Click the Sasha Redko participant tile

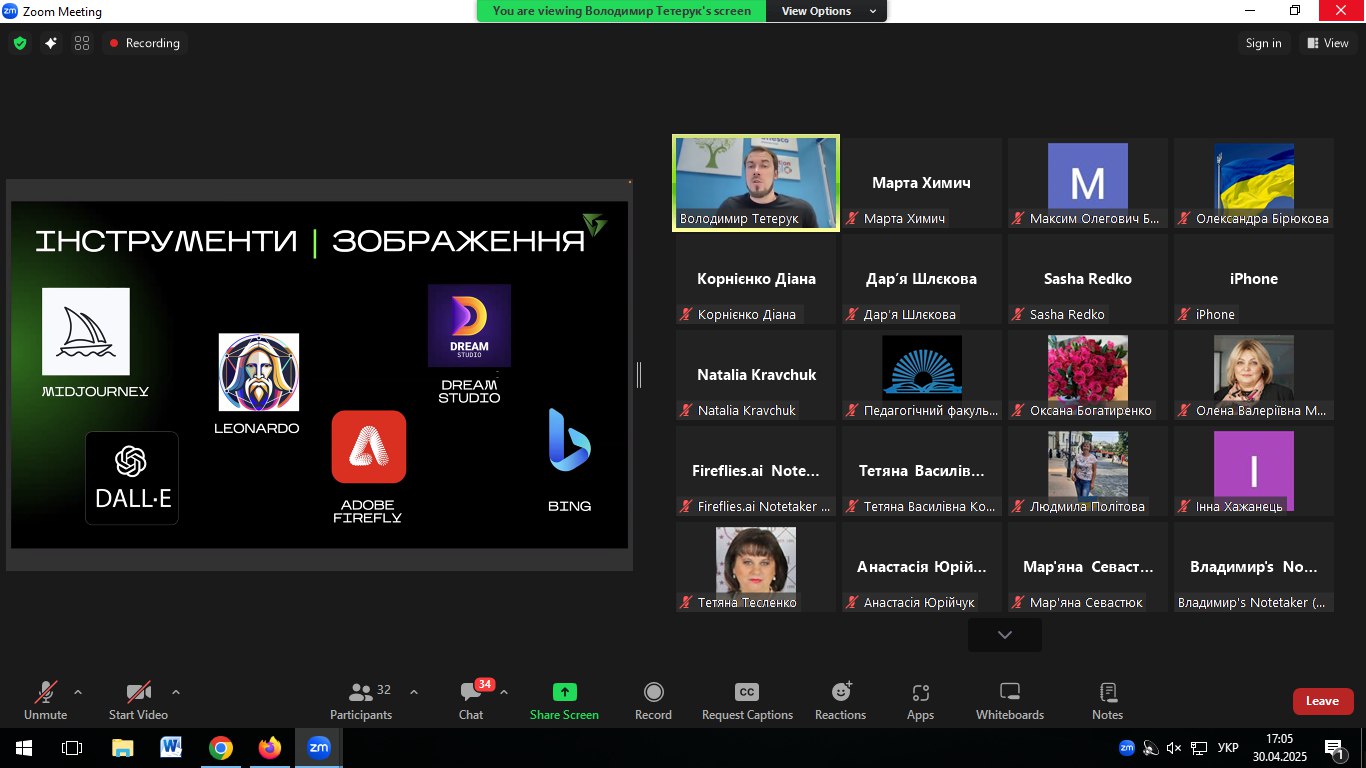click(x=1088, y=279)
